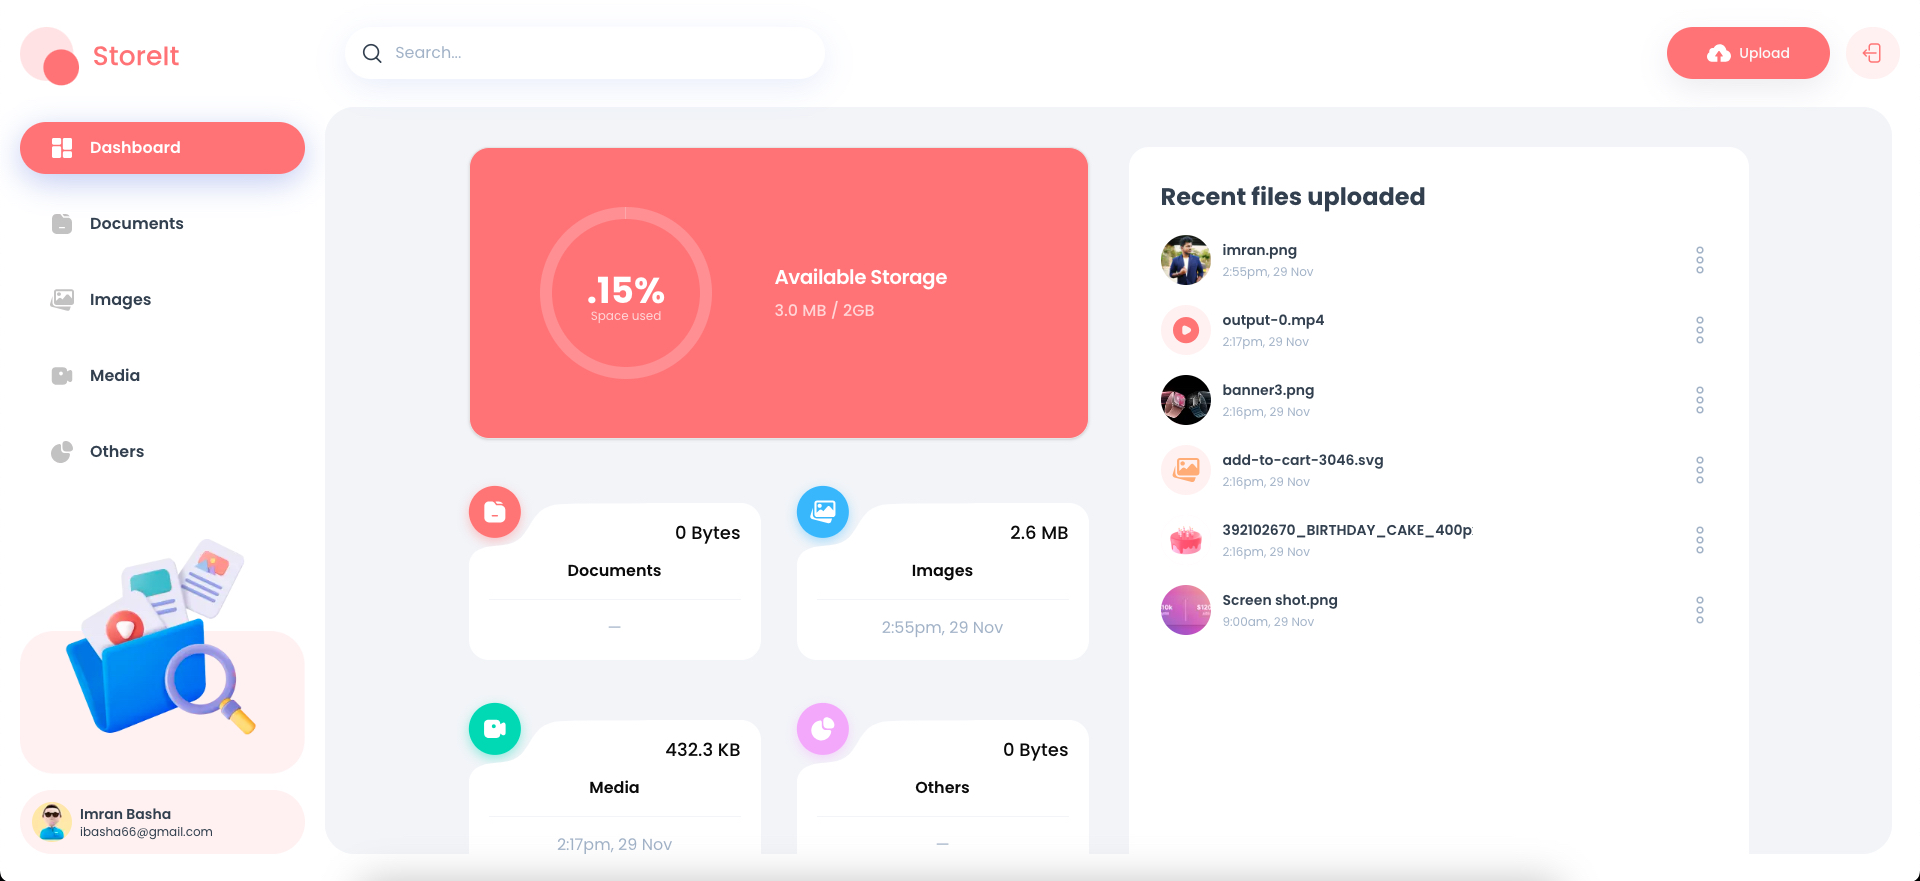Viewport: 1920px width, 881px height.
Task: Click the Documents card red file icon
Action: coord(495,512)
